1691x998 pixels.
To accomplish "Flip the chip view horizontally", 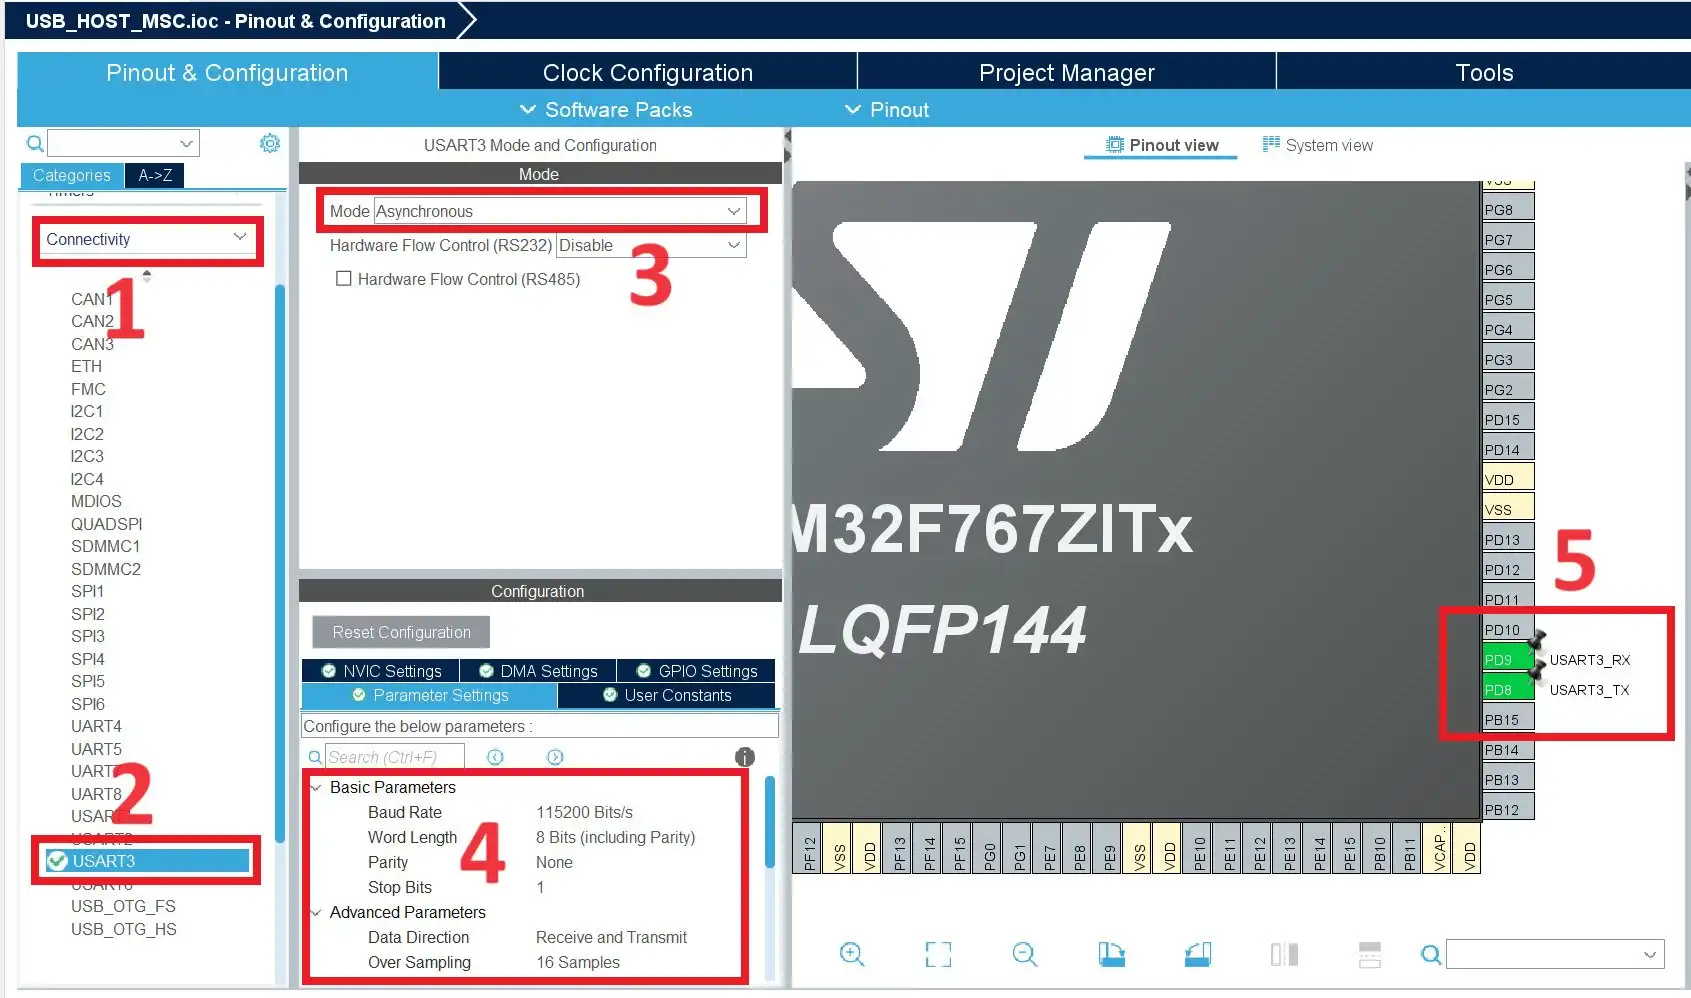I will click(x=1284, y=954).
